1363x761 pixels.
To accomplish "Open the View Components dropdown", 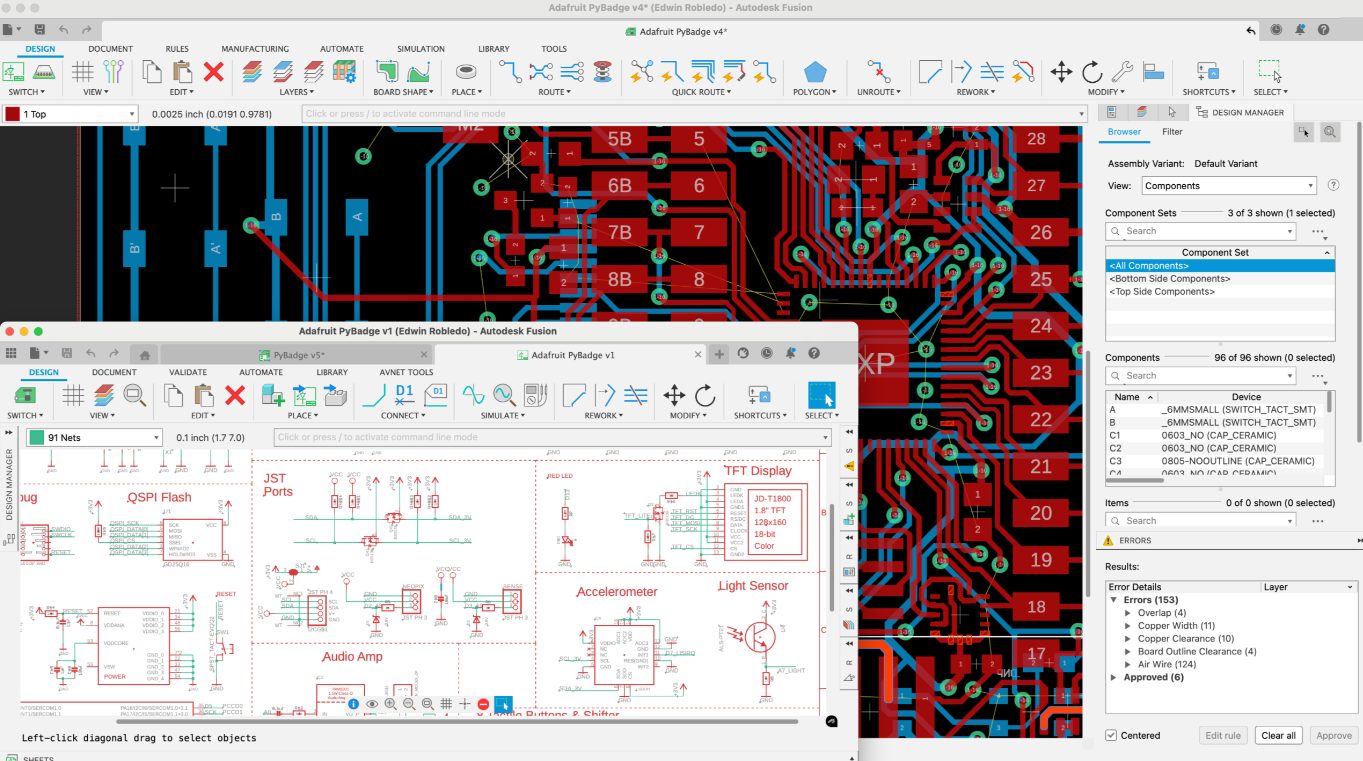I will pos(1228,184).
